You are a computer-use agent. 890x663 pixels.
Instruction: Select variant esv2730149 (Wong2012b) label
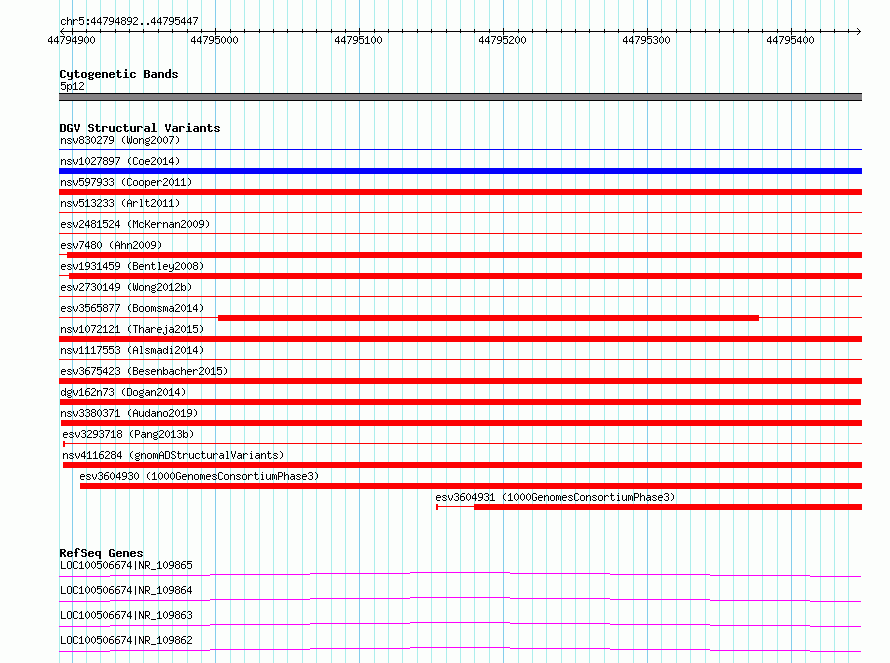126,287
